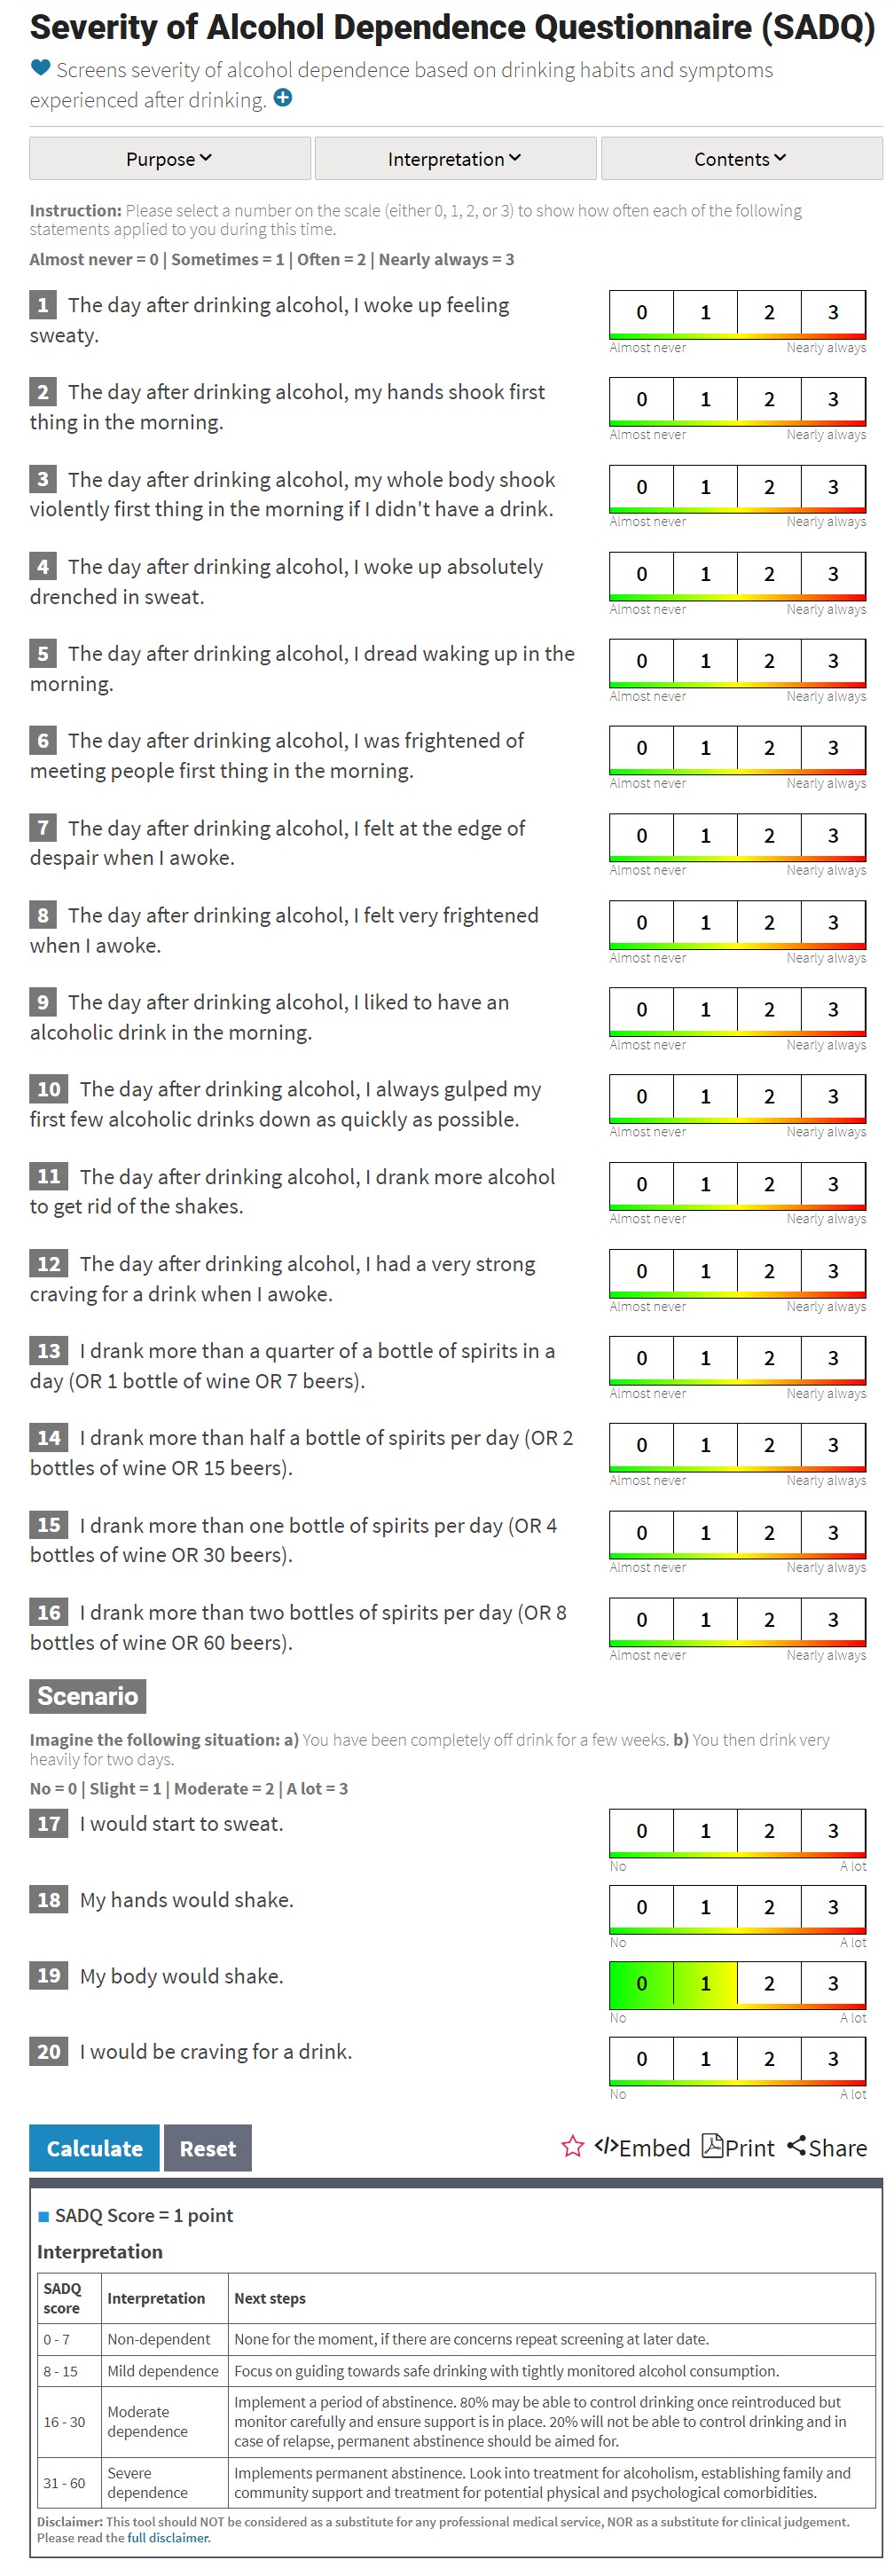Screen dimensions: 894x2576
Task: Click the Print PDF icon
Action: point(712,2146)
